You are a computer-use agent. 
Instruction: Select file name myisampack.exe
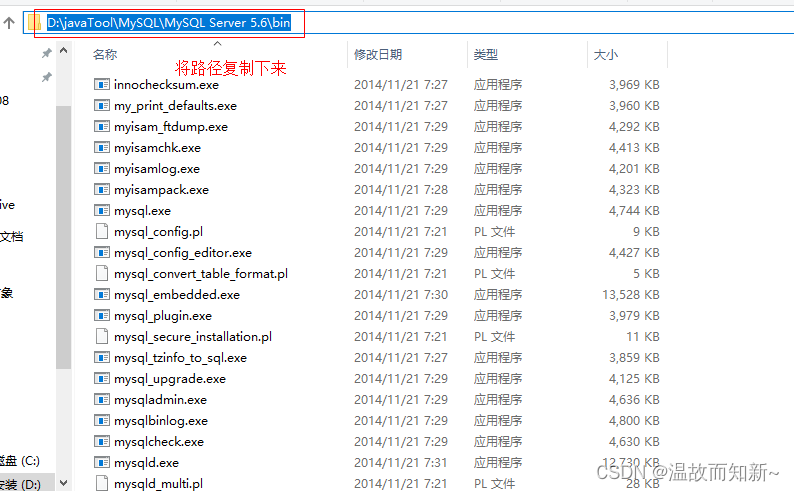pos(162,189)
